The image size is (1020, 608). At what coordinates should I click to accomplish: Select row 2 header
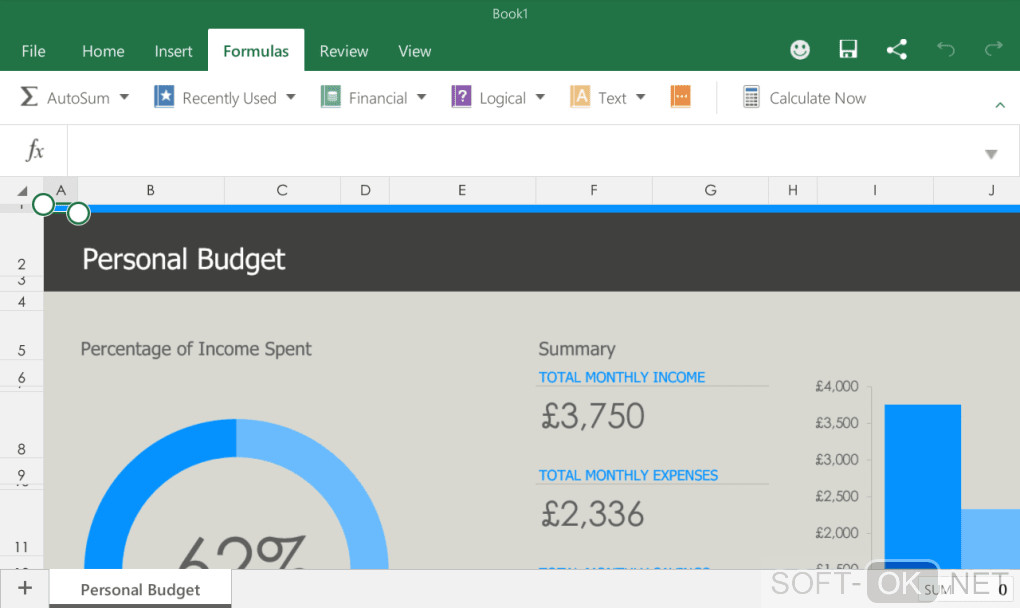pos(21,244)
